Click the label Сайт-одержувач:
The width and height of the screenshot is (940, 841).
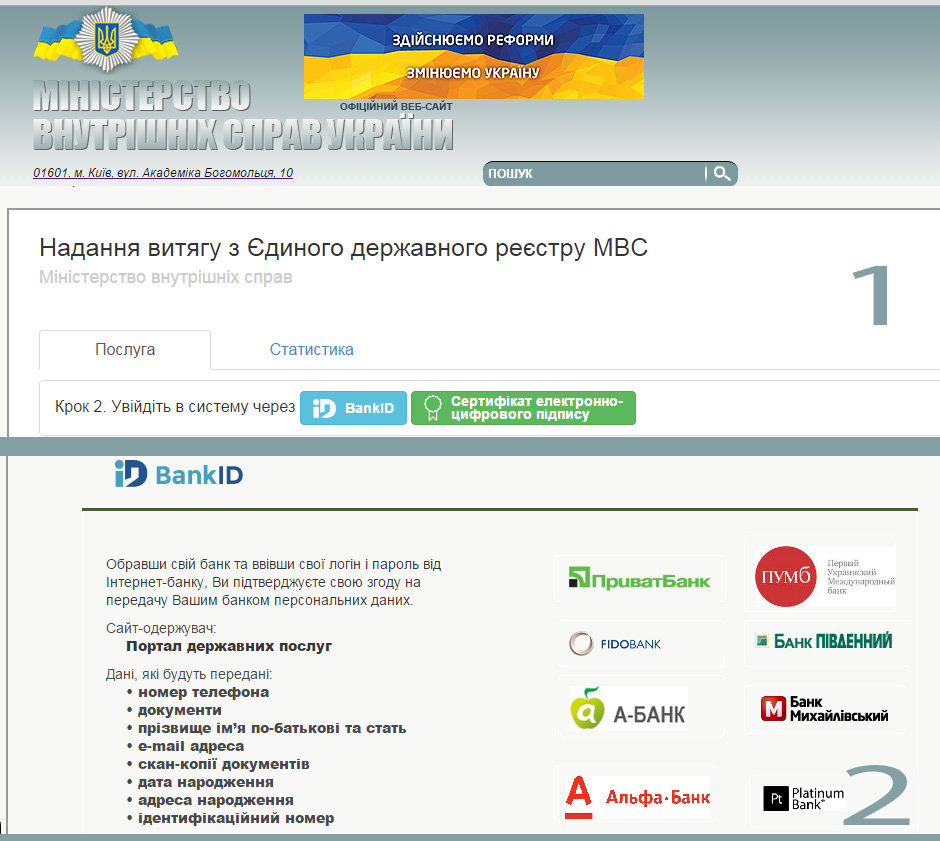coord(161,628)
